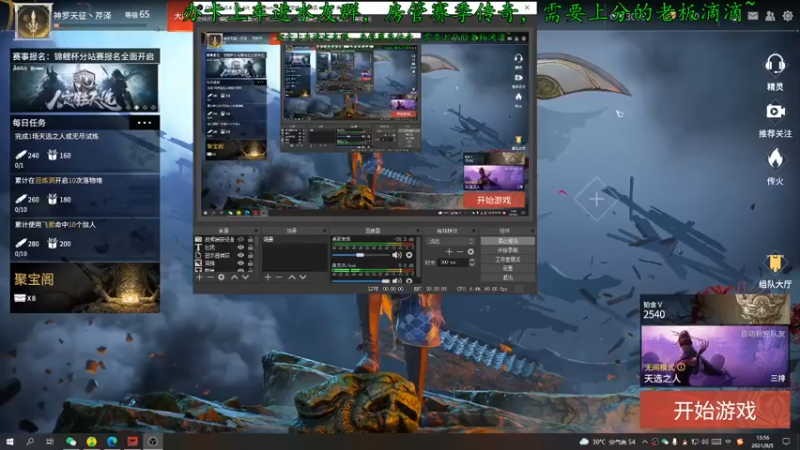Image resolution: width=800 pixels, height=450 pixels.
Task: Open the 聚宝阁 treasure banner
Action: point(85,288)
